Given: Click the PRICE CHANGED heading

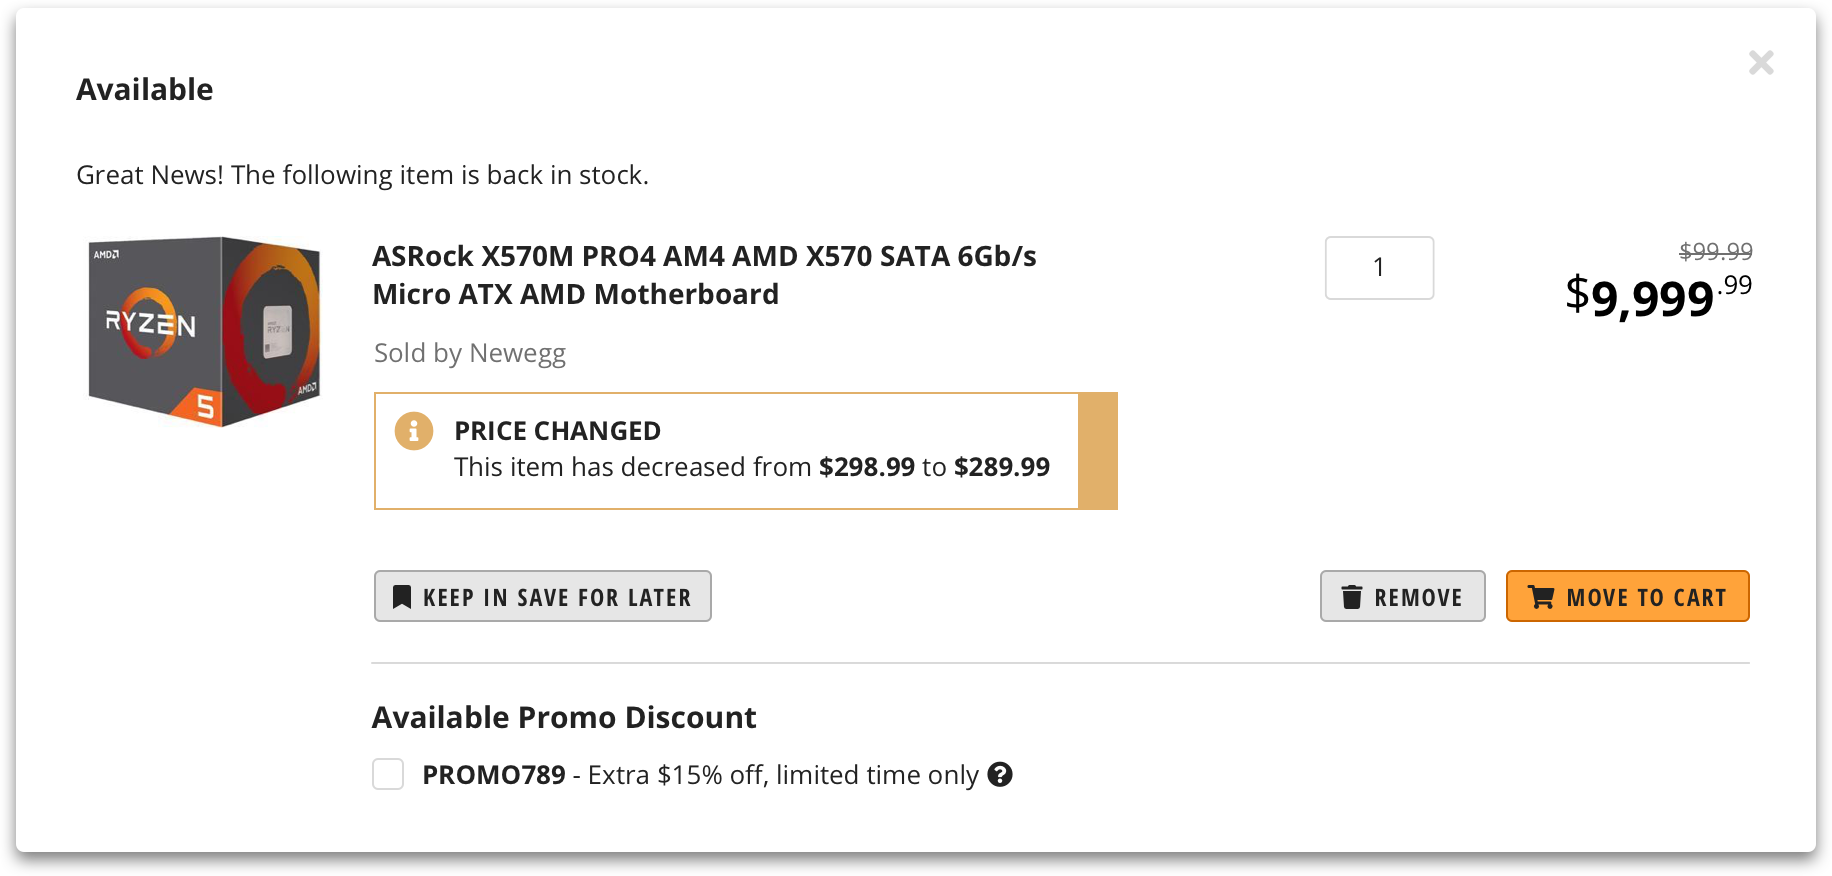Looking at the screenshot, I should click(557, 431).
